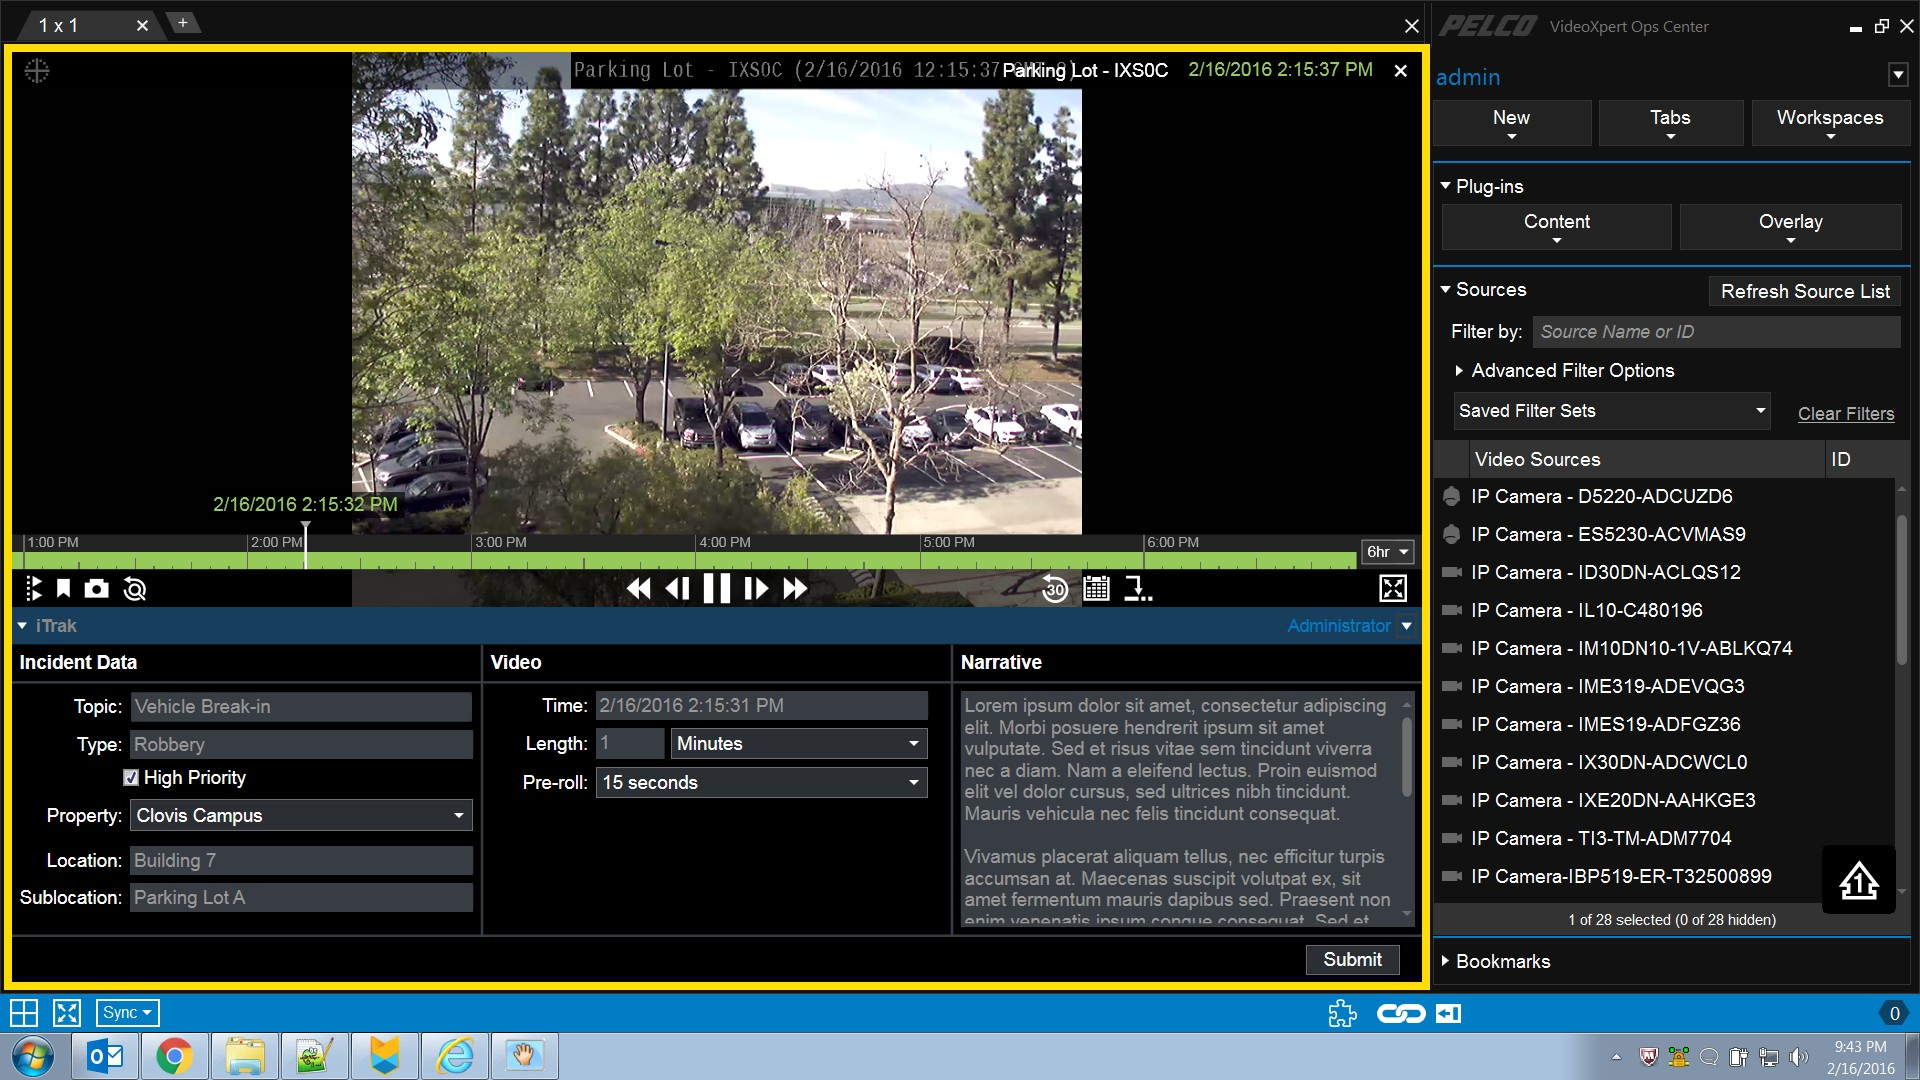Take a snapshot with the camera icon
Image resolution: width=1920 pixels, height=1080 pixels.
[x=96, y=589]
